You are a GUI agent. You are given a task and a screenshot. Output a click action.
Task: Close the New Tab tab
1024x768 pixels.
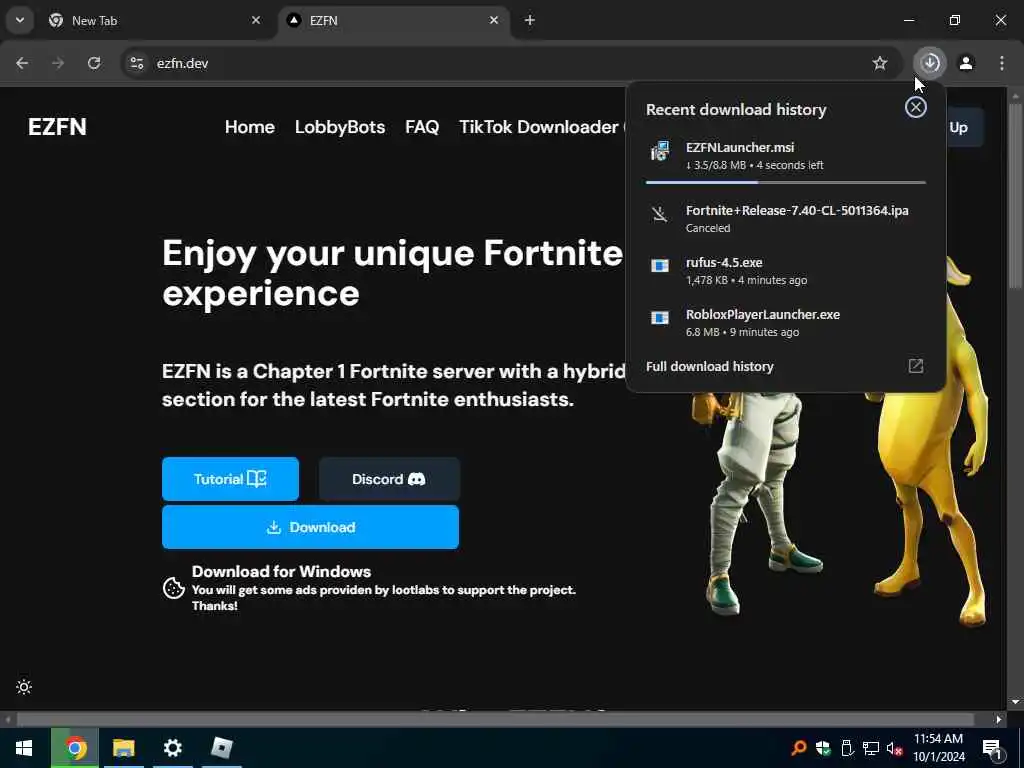[256, 20]
